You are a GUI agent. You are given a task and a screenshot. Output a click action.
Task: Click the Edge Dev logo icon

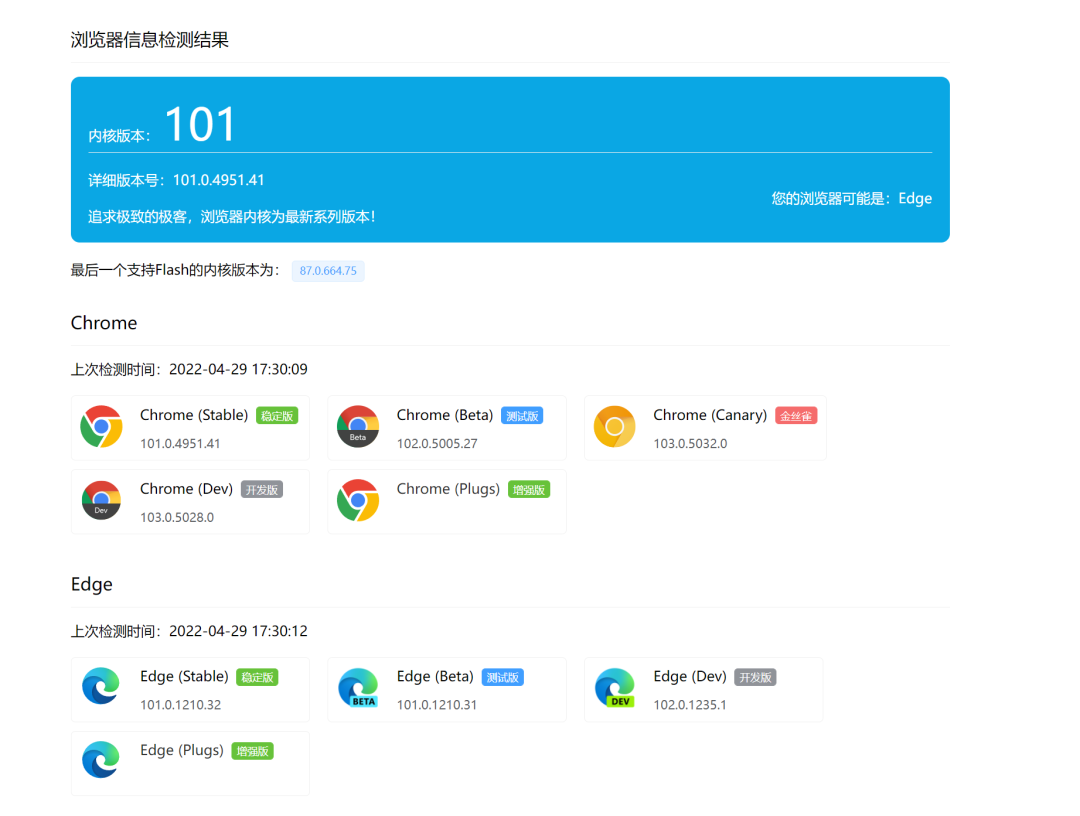615,688
